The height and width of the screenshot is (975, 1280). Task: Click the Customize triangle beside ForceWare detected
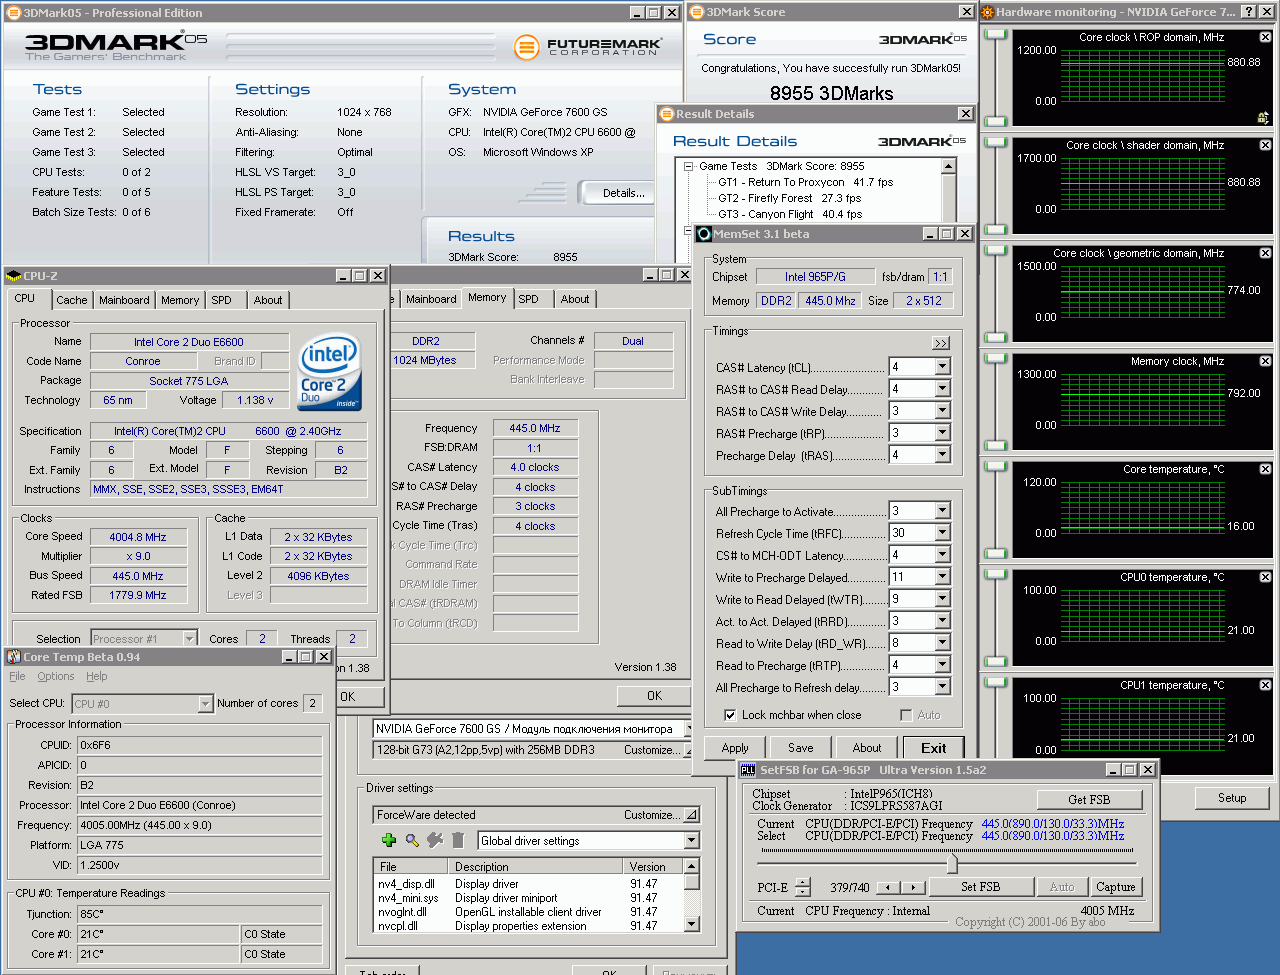[x=691, y=815]
